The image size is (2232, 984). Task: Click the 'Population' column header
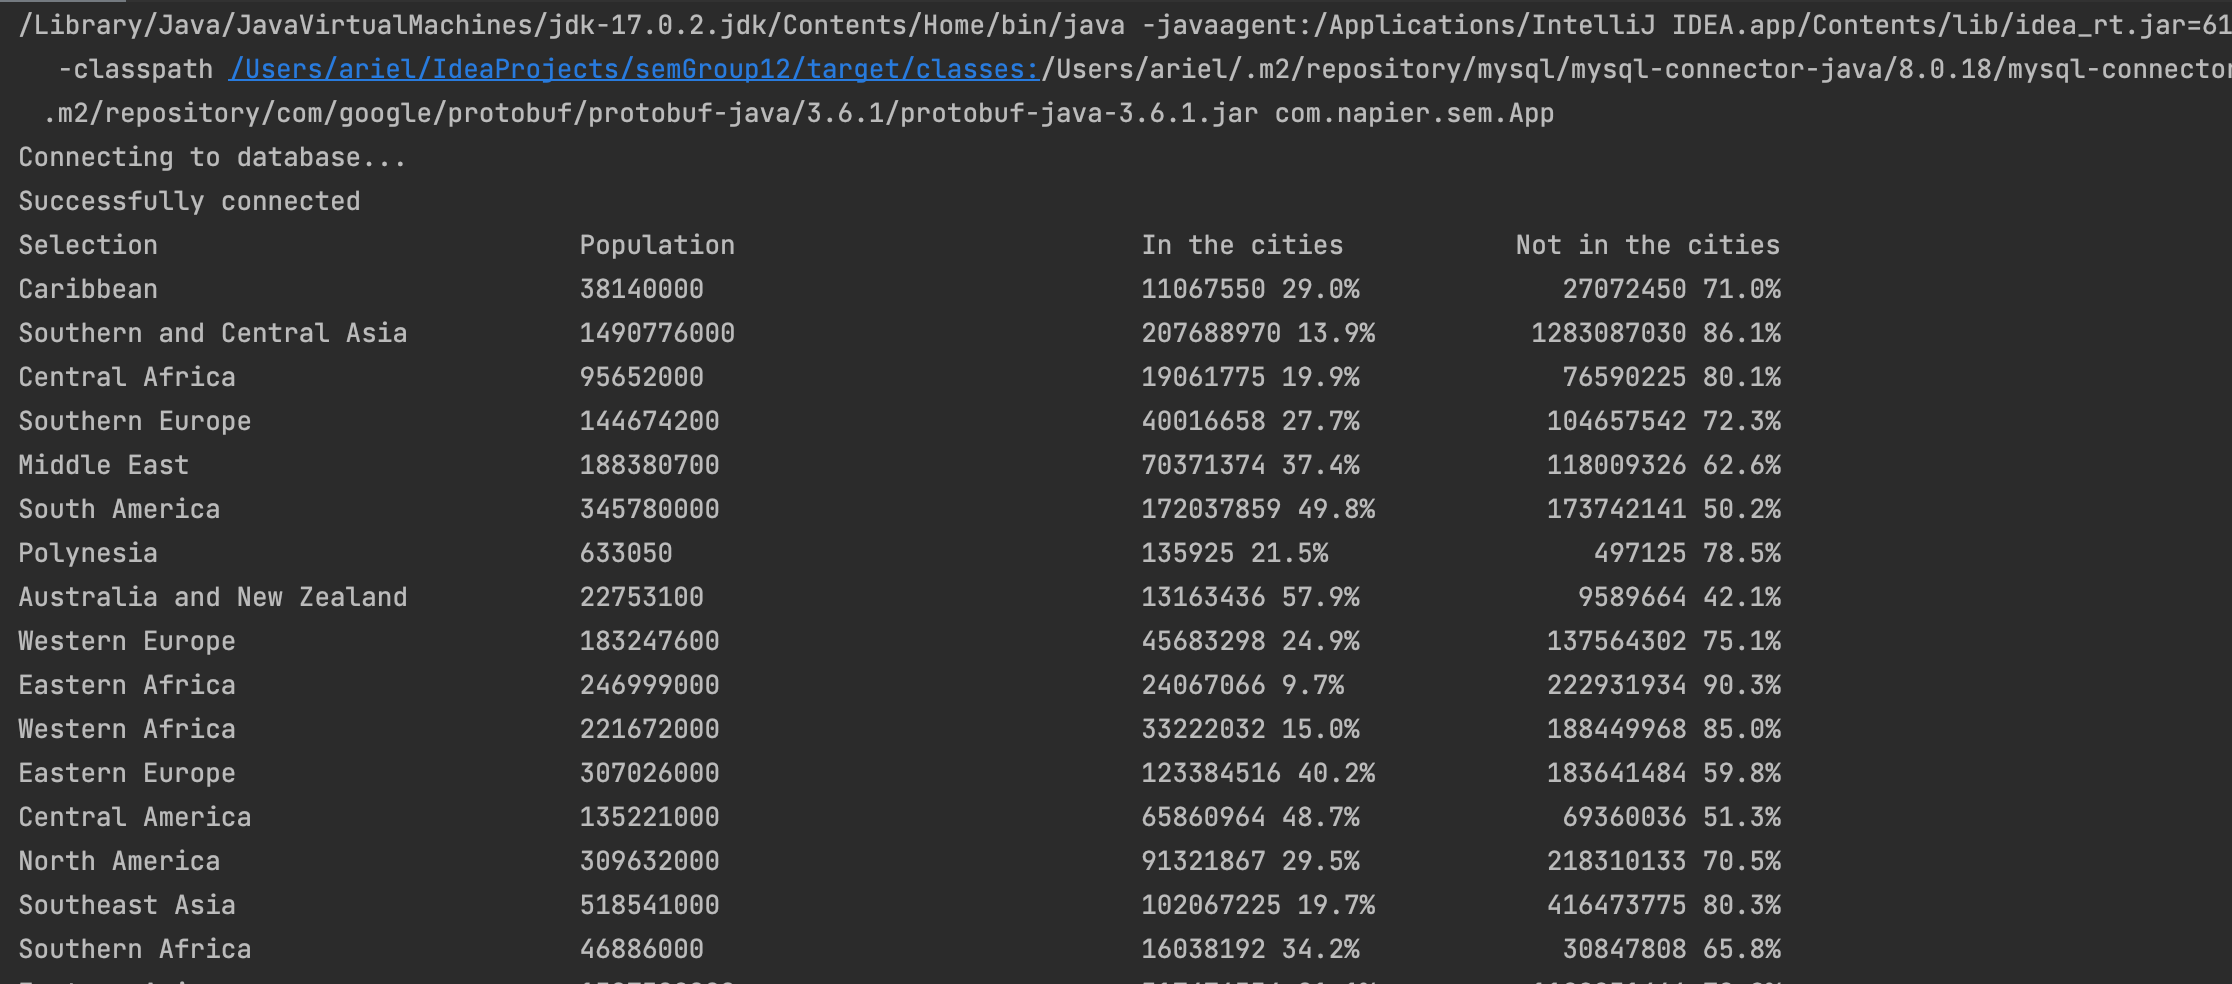click(x=657, y=245)
